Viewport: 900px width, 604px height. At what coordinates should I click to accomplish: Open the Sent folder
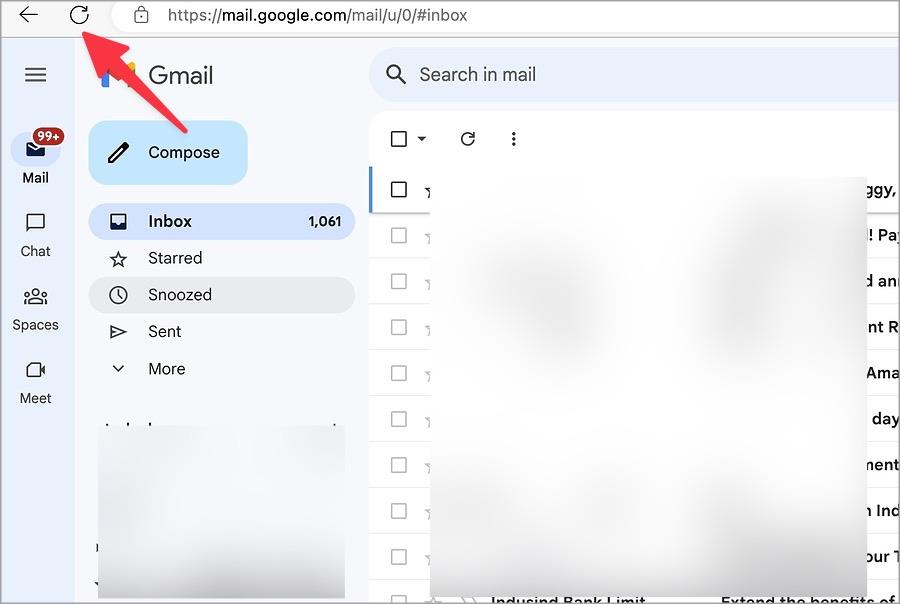tap(222, 332)
